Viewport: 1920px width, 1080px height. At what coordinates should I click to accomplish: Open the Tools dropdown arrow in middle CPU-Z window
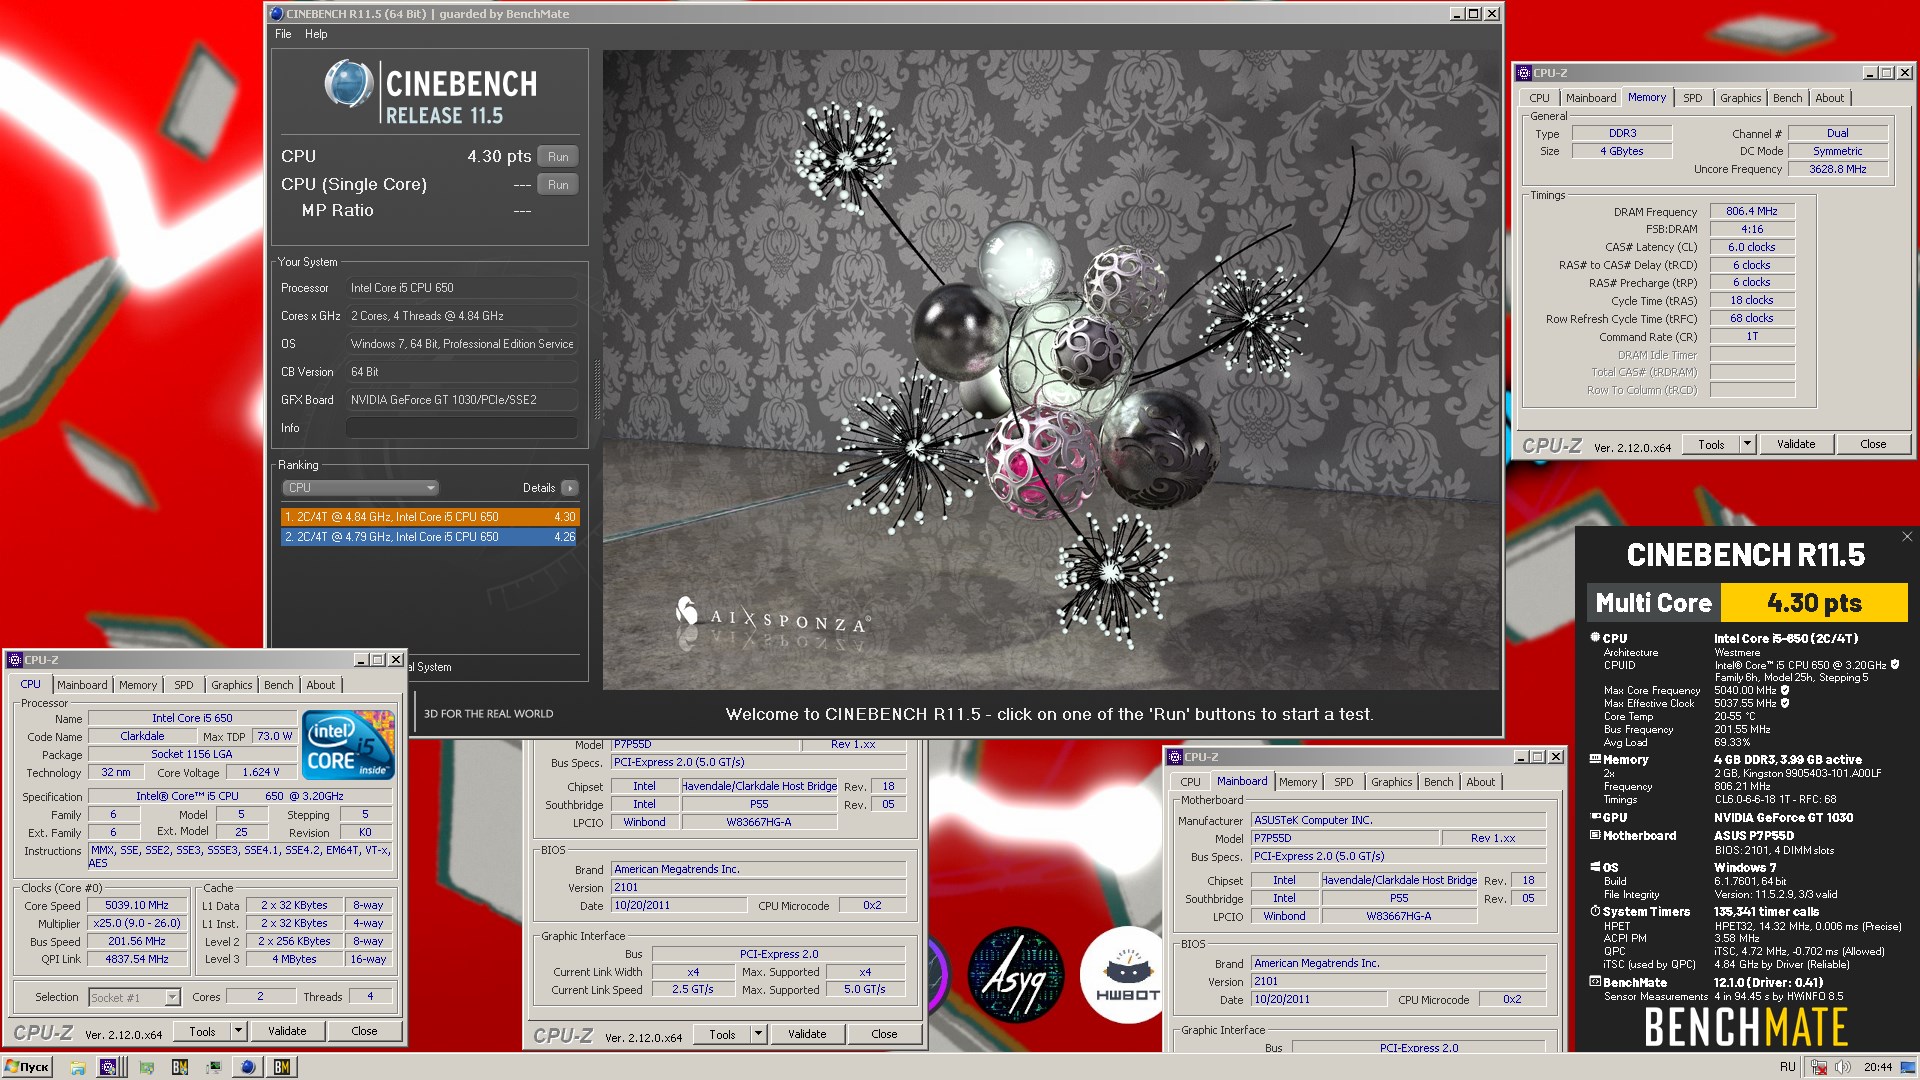[758, 1034]
